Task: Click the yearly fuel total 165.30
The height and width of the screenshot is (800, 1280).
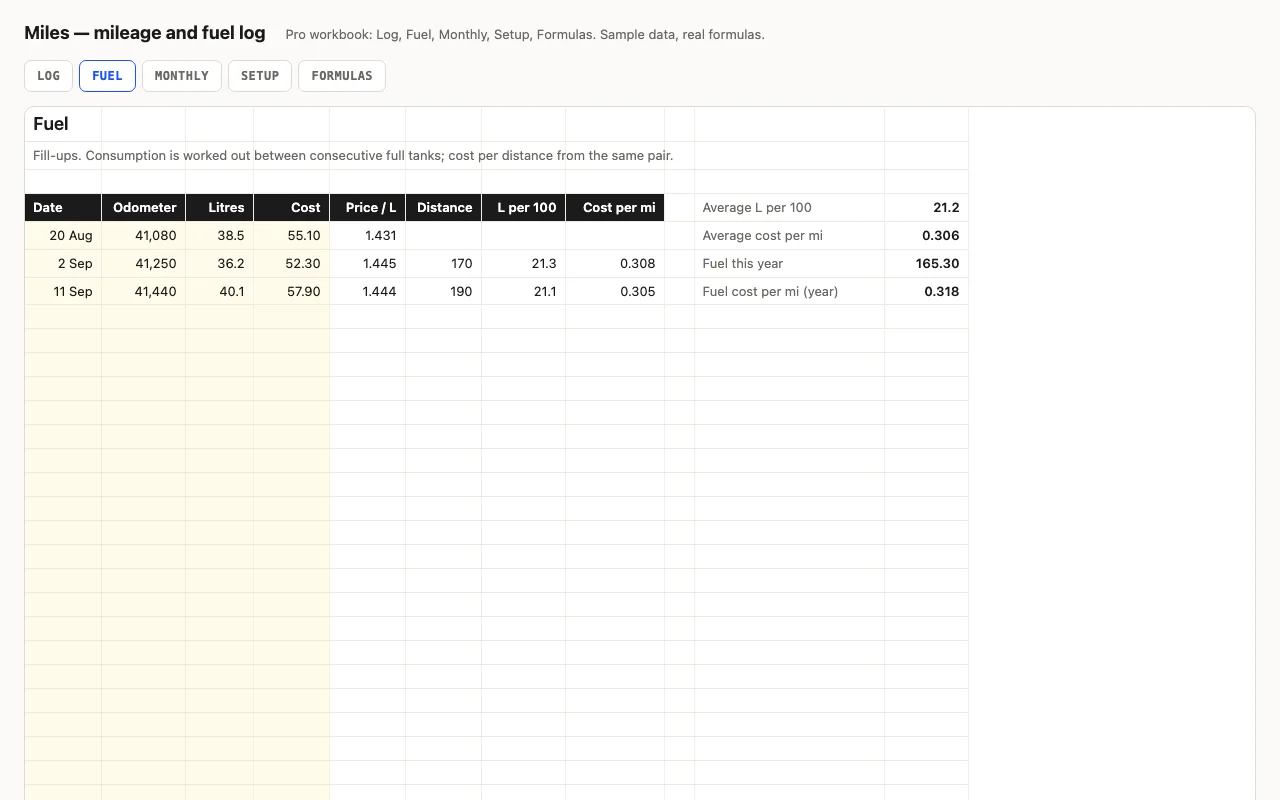Action: [926, 264]
